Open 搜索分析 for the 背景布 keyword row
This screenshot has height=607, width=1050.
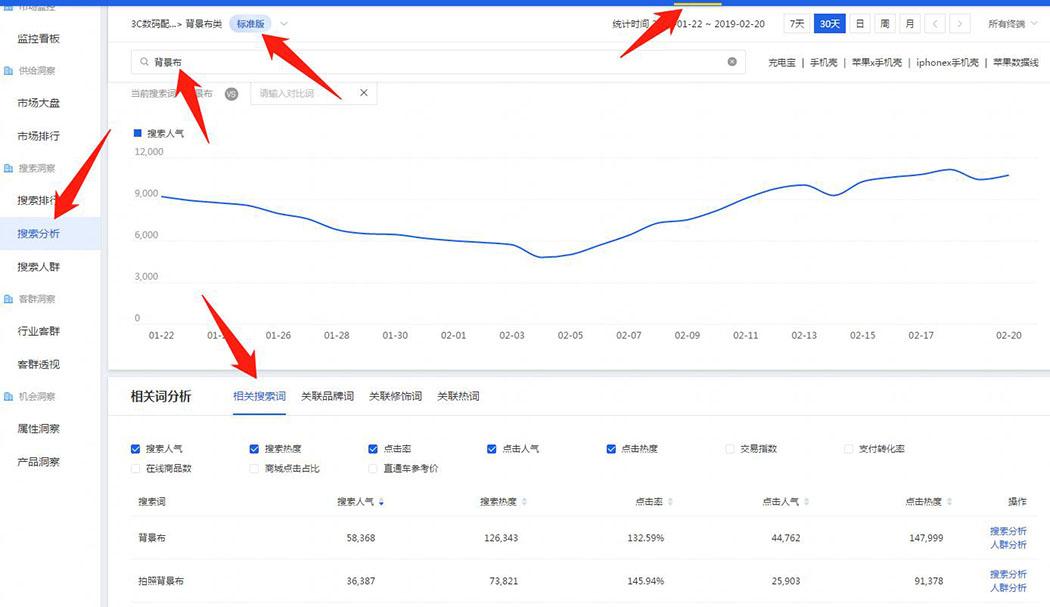(x=1008, y=532)
